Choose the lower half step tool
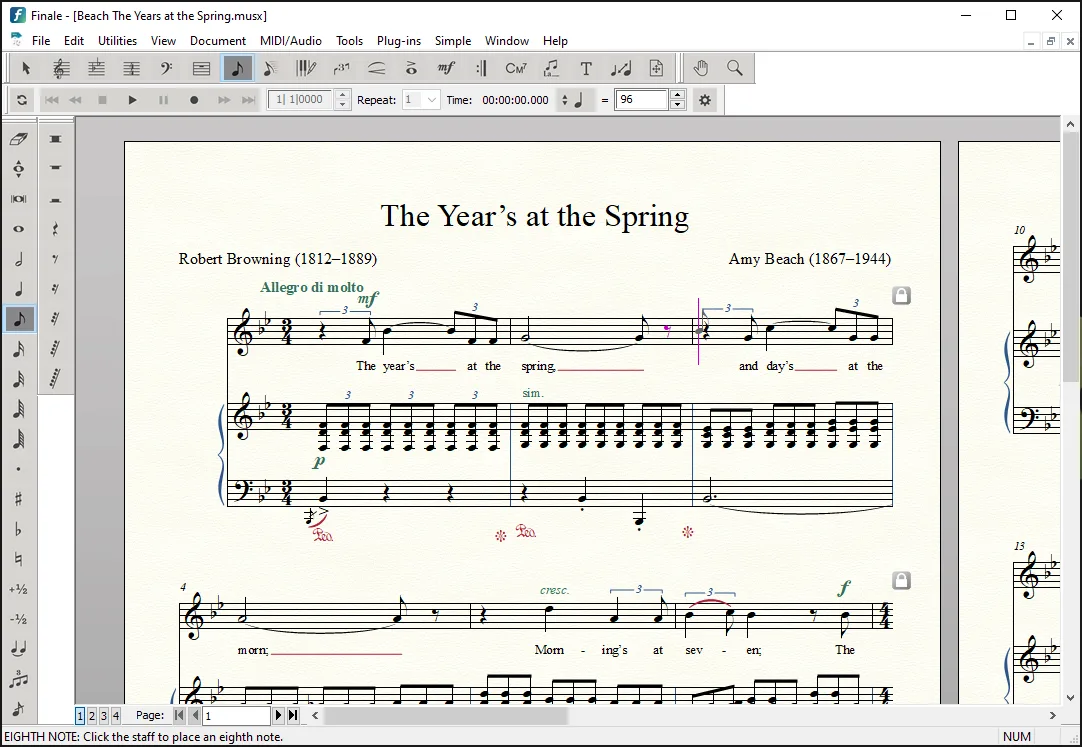 (19, 619)
